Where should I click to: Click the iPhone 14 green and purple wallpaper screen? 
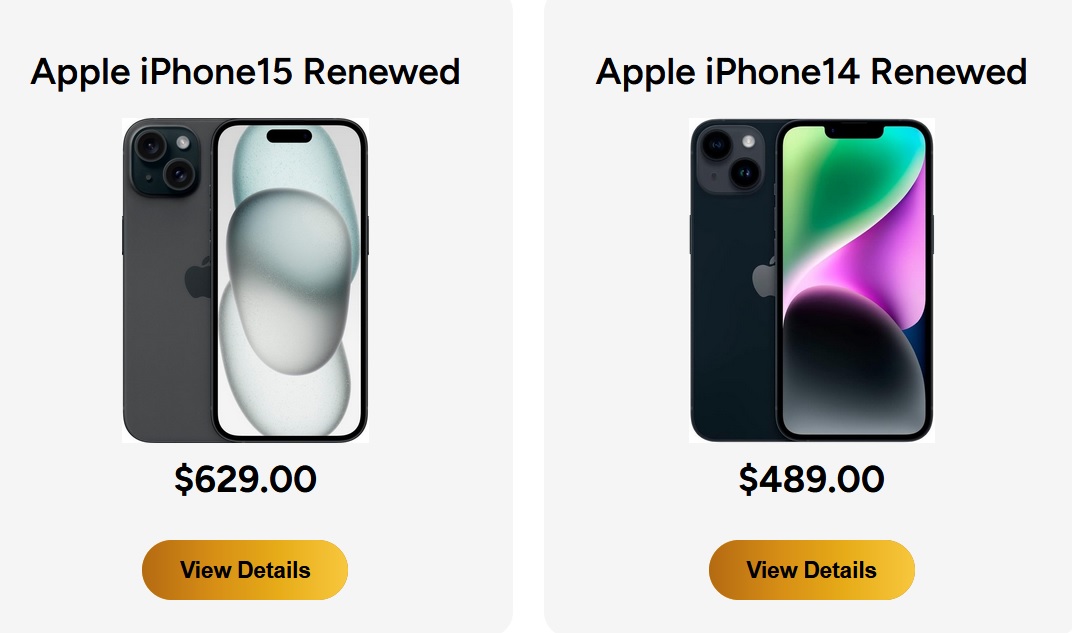pyautogui.click(x=854, y=280)
